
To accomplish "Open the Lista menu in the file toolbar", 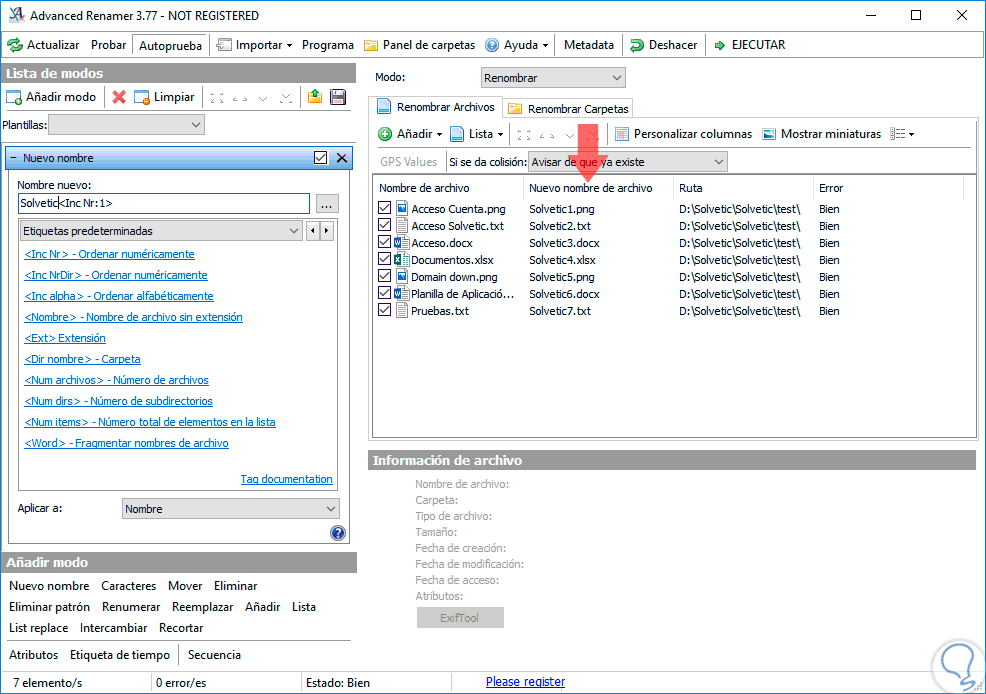I will (x=477, y=134).
